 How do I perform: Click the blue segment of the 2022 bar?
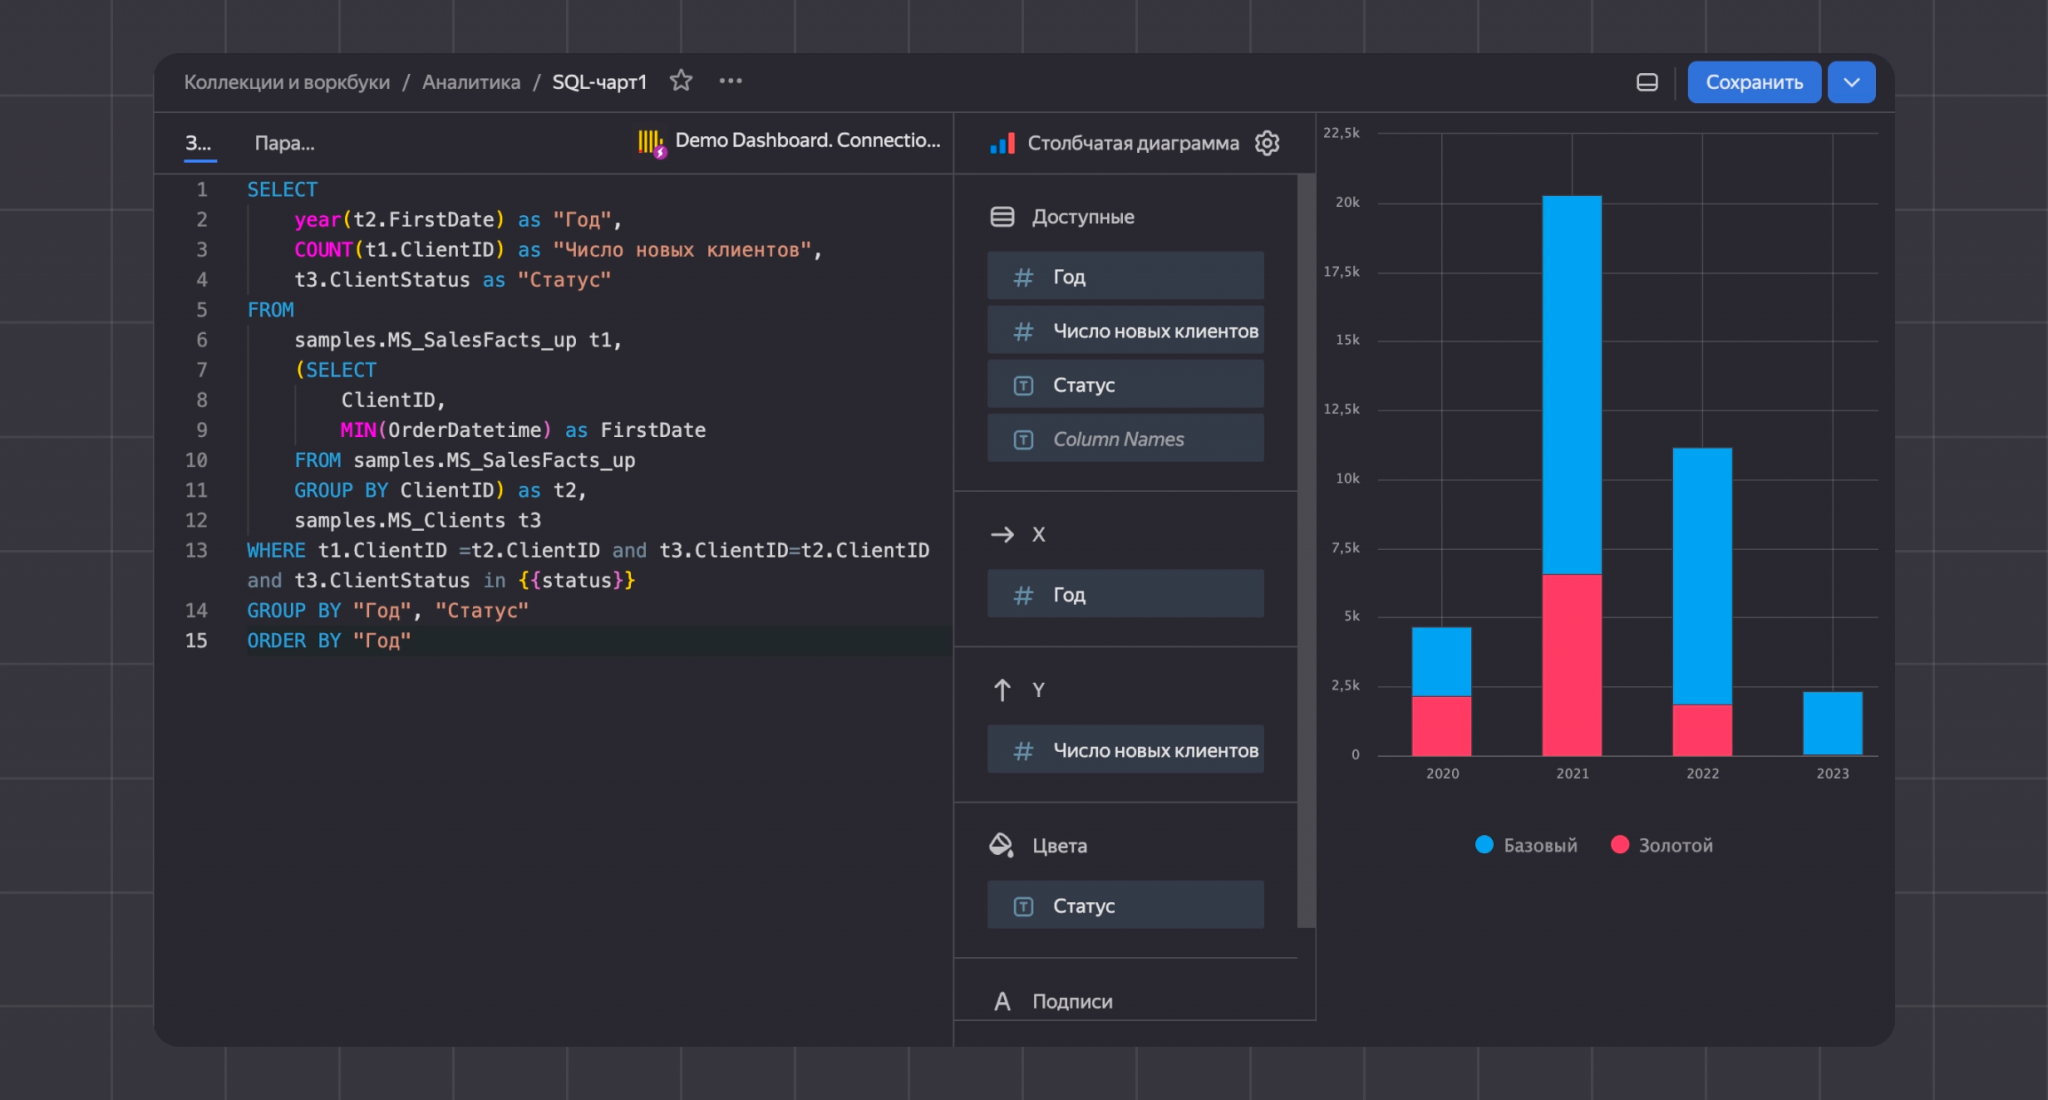pos(1702,576)
